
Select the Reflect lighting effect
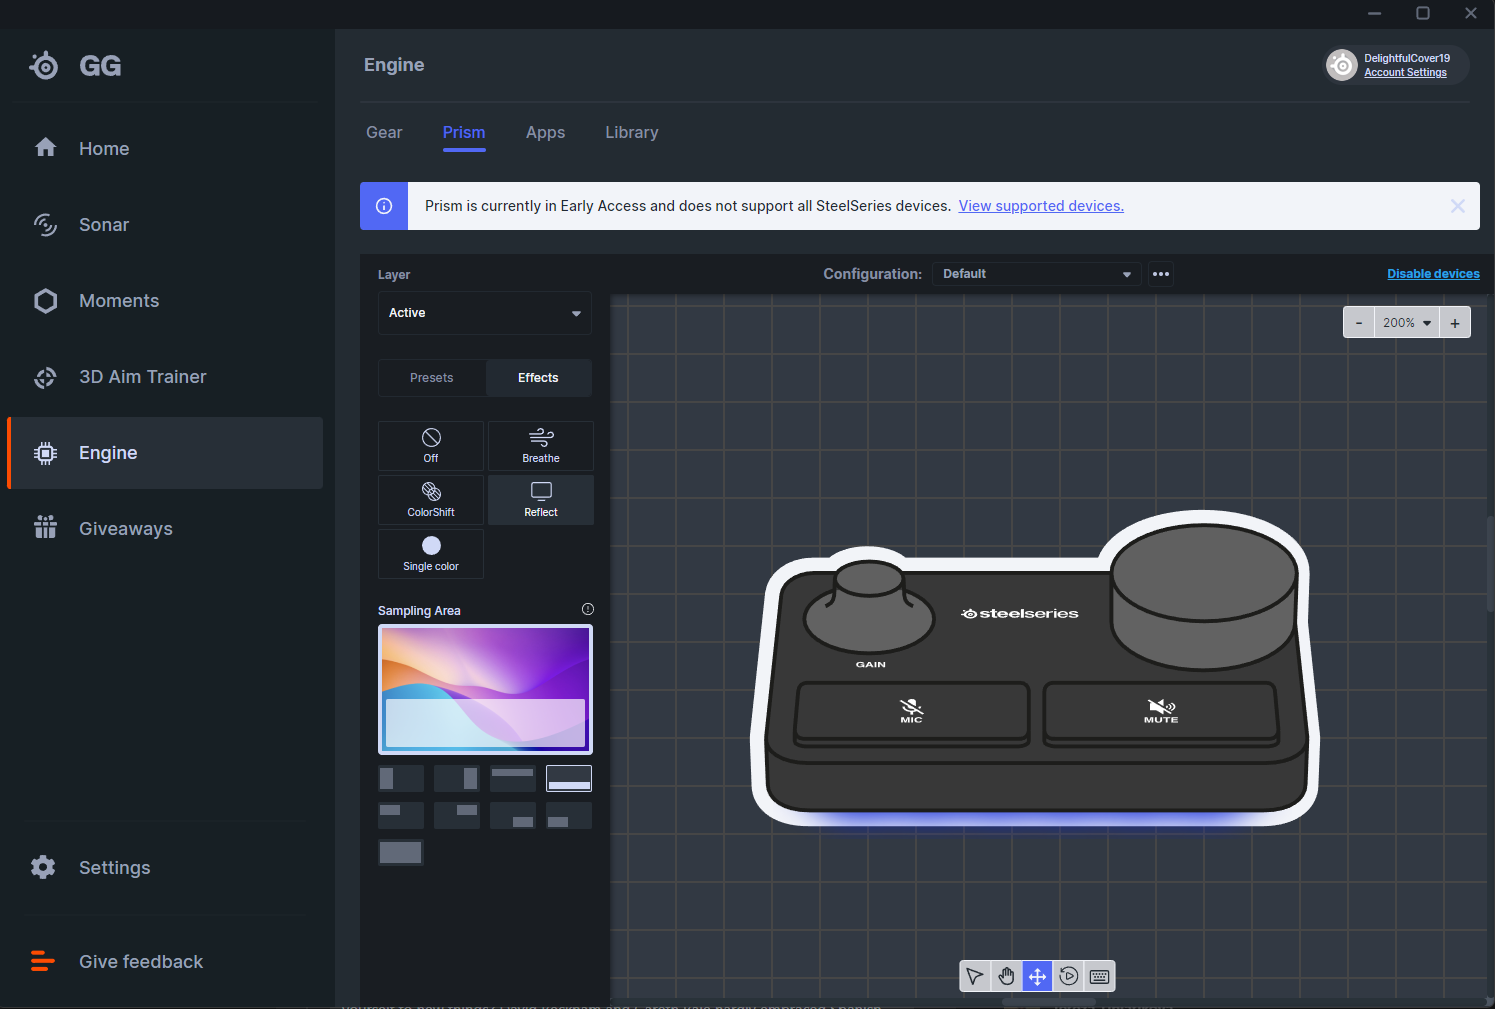pyautogui.click(x=541, y=500)
